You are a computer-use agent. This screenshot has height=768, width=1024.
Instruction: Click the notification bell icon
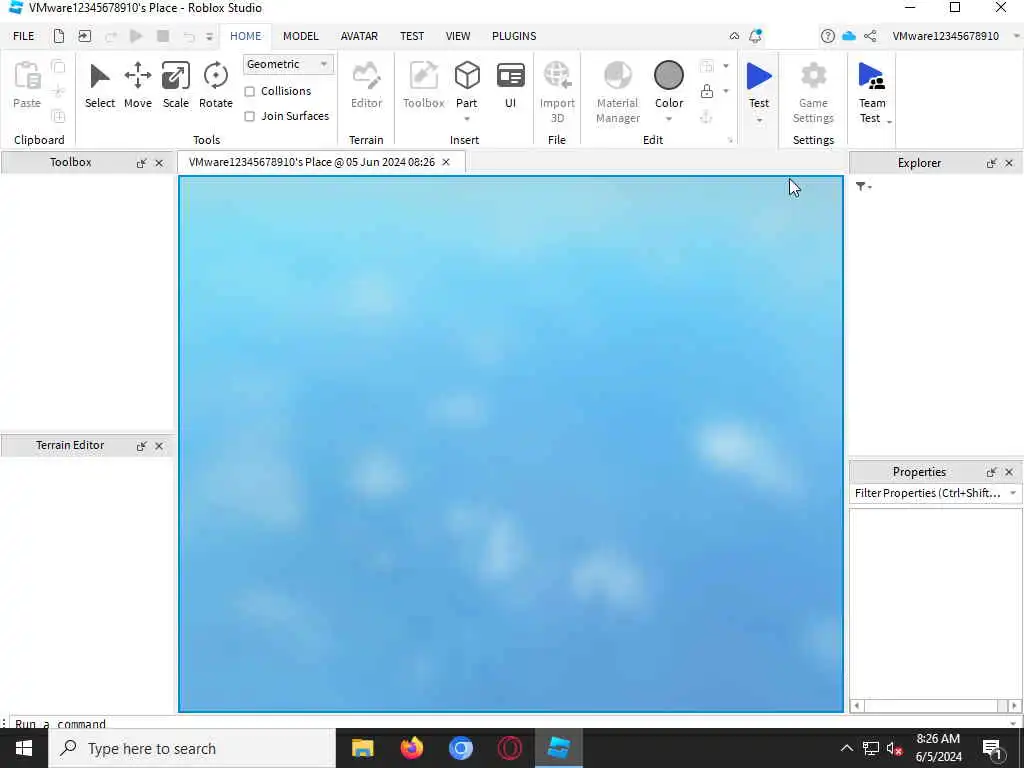pyautogui.click(x=756, y=36)
